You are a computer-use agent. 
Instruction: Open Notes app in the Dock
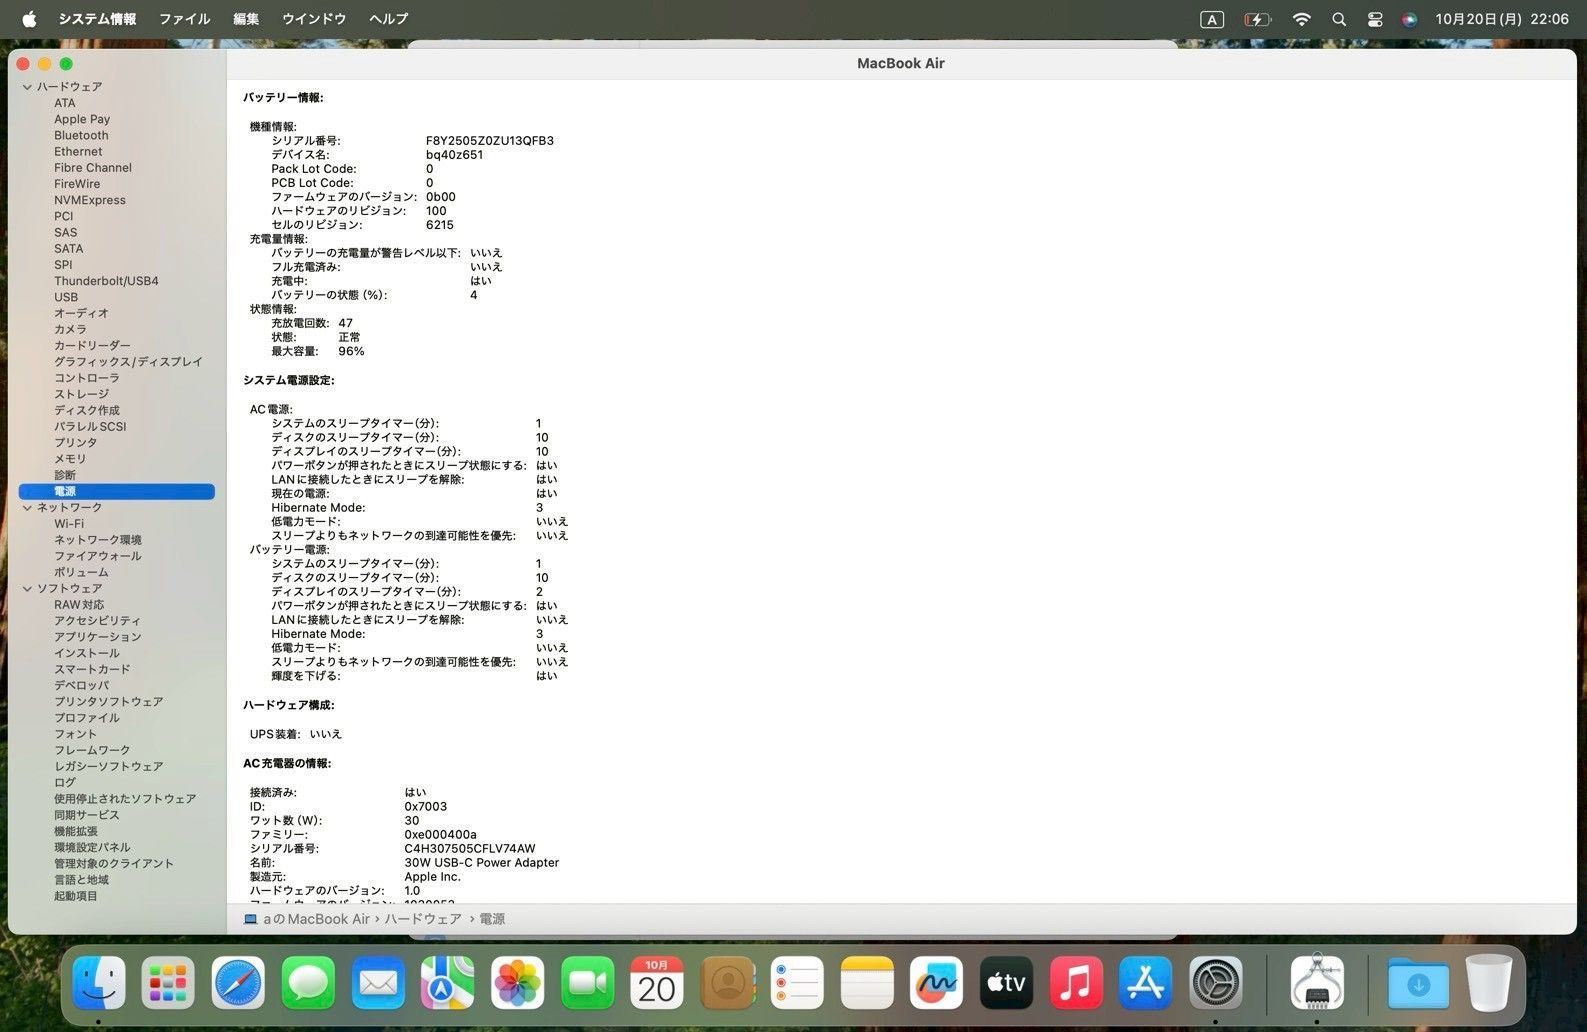866,983
